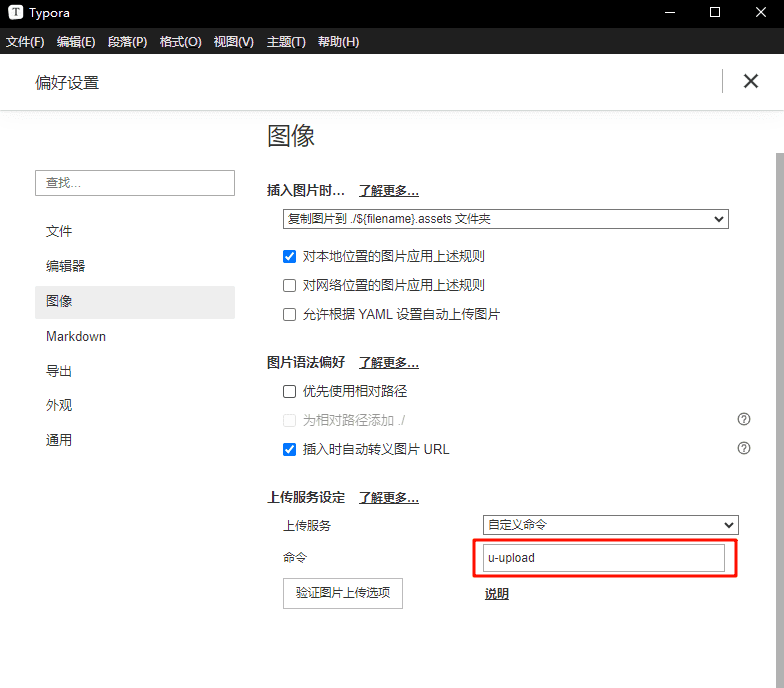Select 图像 settings category
This screenshot has height=688, width=784.
[134, 302]
